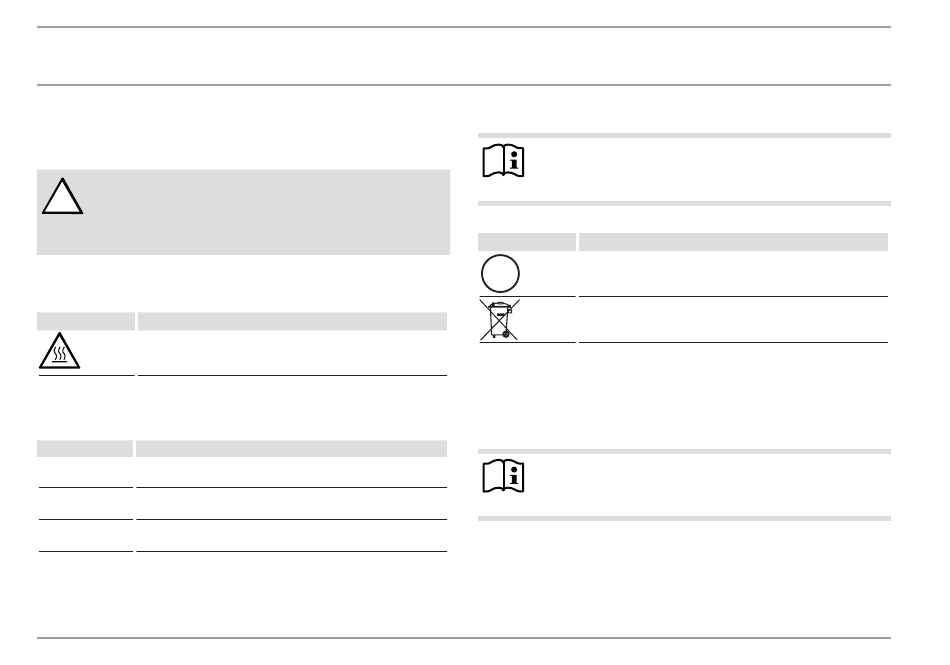The width and height of the screenshot is (950, 665).
Task: Click gray bar above upper book info icon
Action: (x=684, y=136)
